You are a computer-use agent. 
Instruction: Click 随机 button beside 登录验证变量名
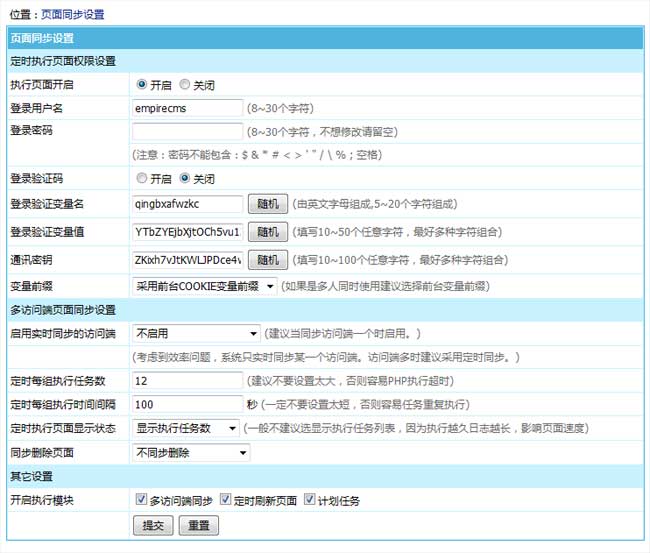coord(267,204)
